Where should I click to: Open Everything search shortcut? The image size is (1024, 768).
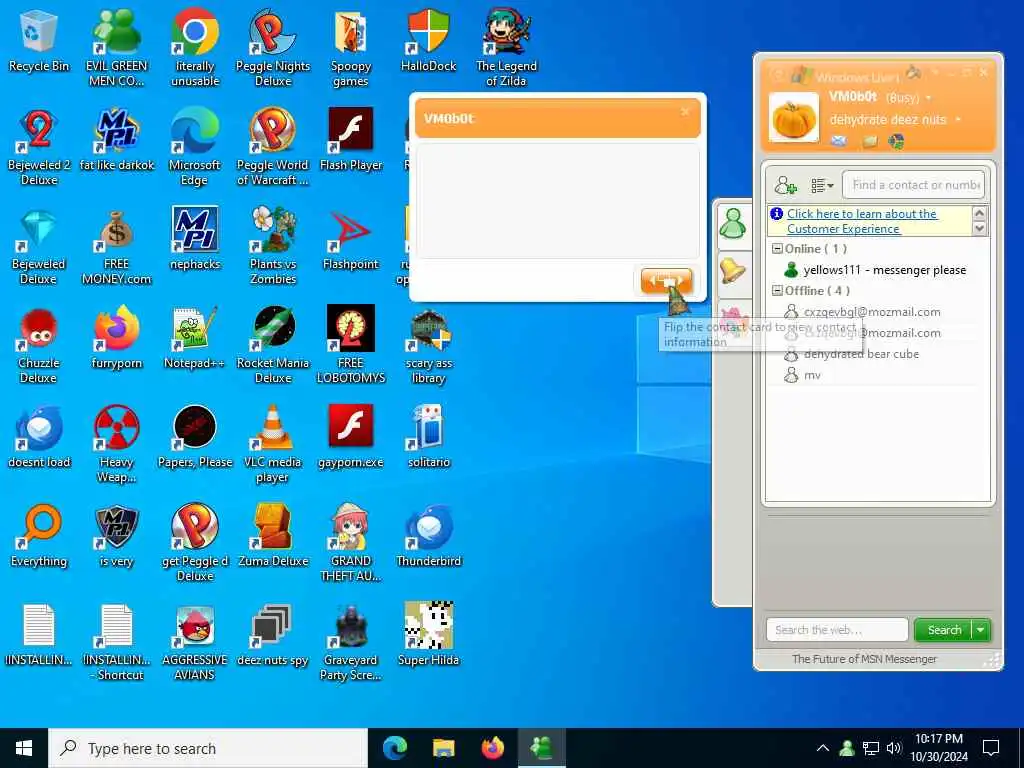39,537
